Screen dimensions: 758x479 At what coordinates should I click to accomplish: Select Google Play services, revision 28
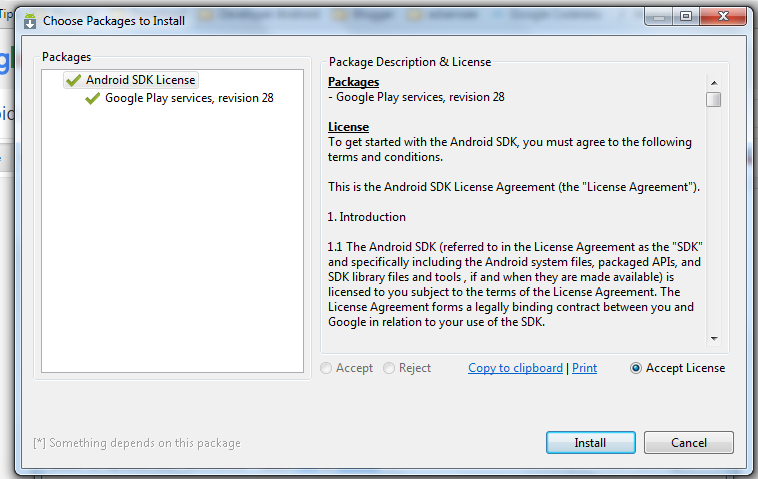pos(189,98)
